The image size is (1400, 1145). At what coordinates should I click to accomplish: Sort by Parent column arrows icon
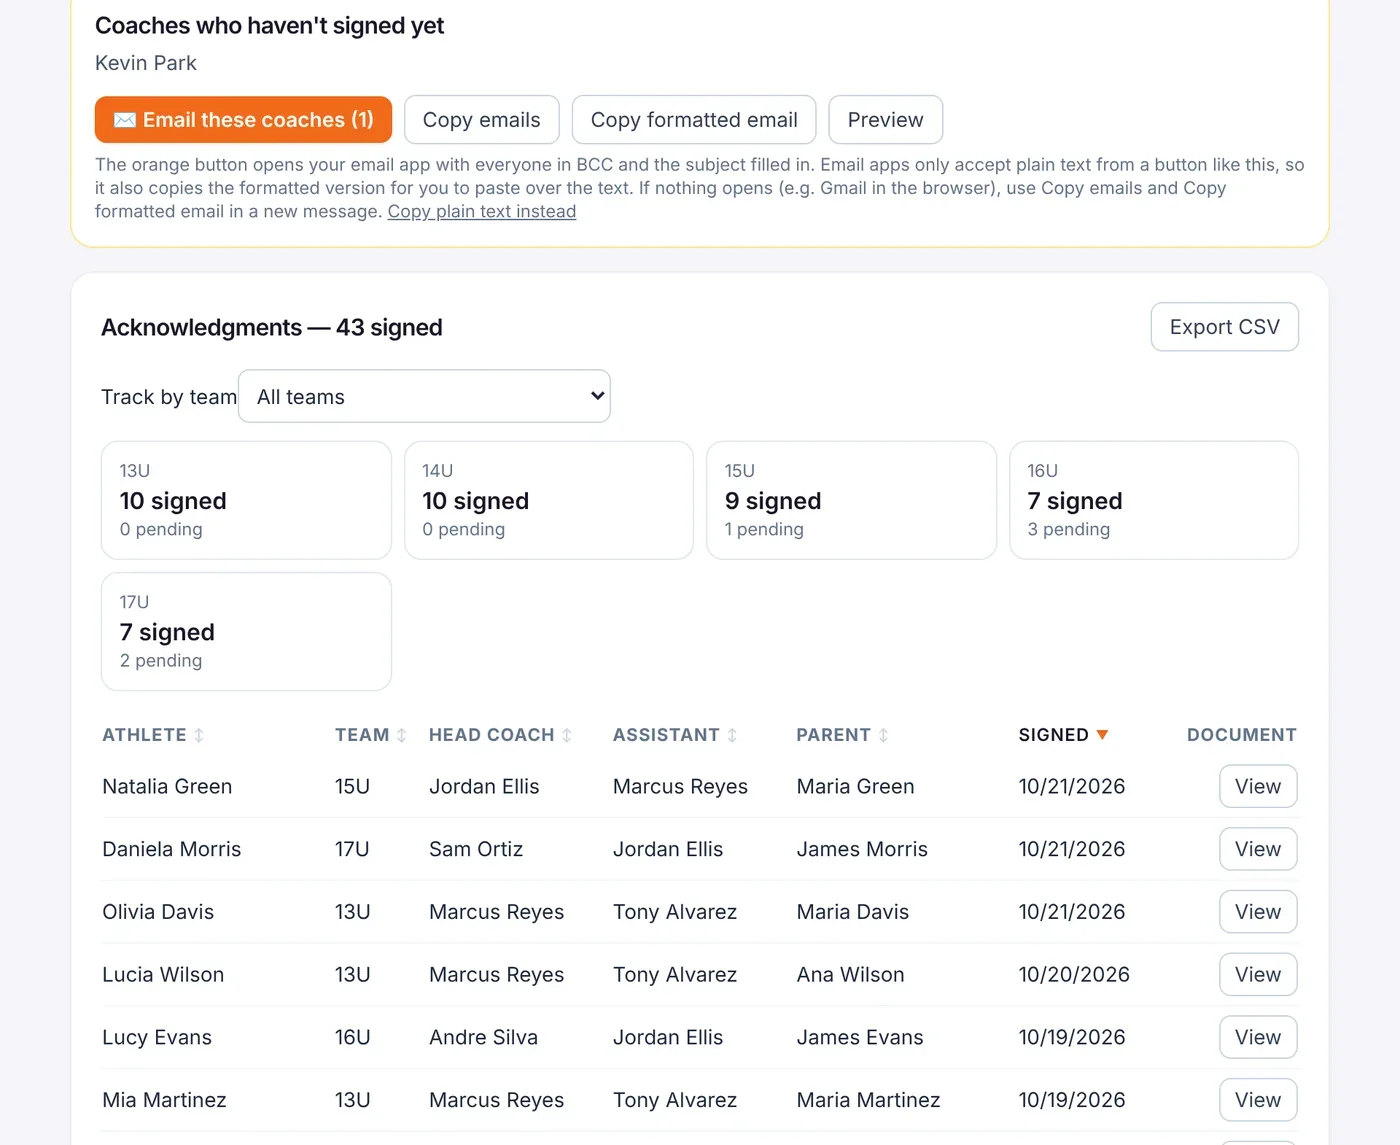883,735
